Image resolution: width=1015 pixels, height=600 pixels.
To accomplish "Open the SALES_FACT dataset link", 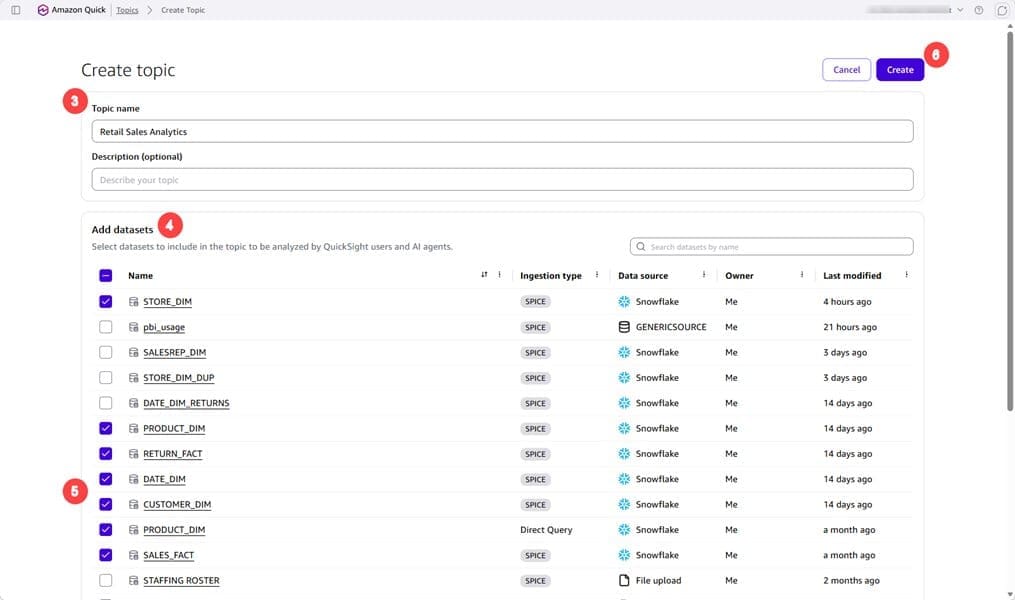I will click(x=168, y=555).
